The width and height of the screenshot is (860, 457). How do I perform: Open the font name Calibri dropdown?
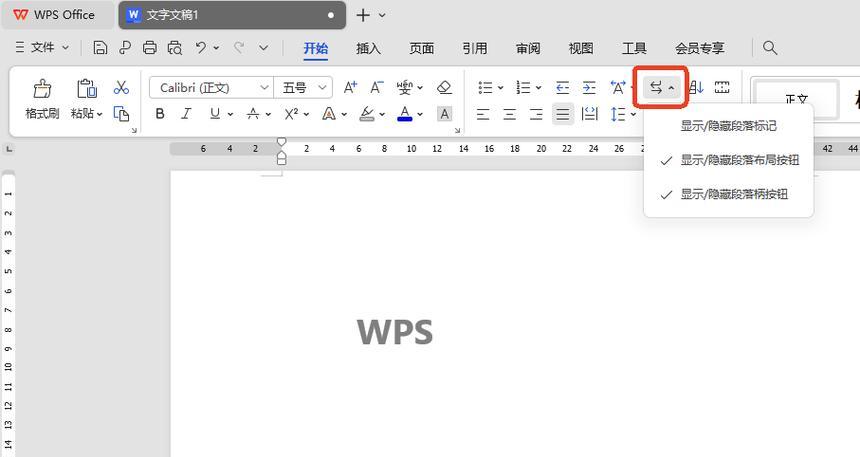click(264, 87)
